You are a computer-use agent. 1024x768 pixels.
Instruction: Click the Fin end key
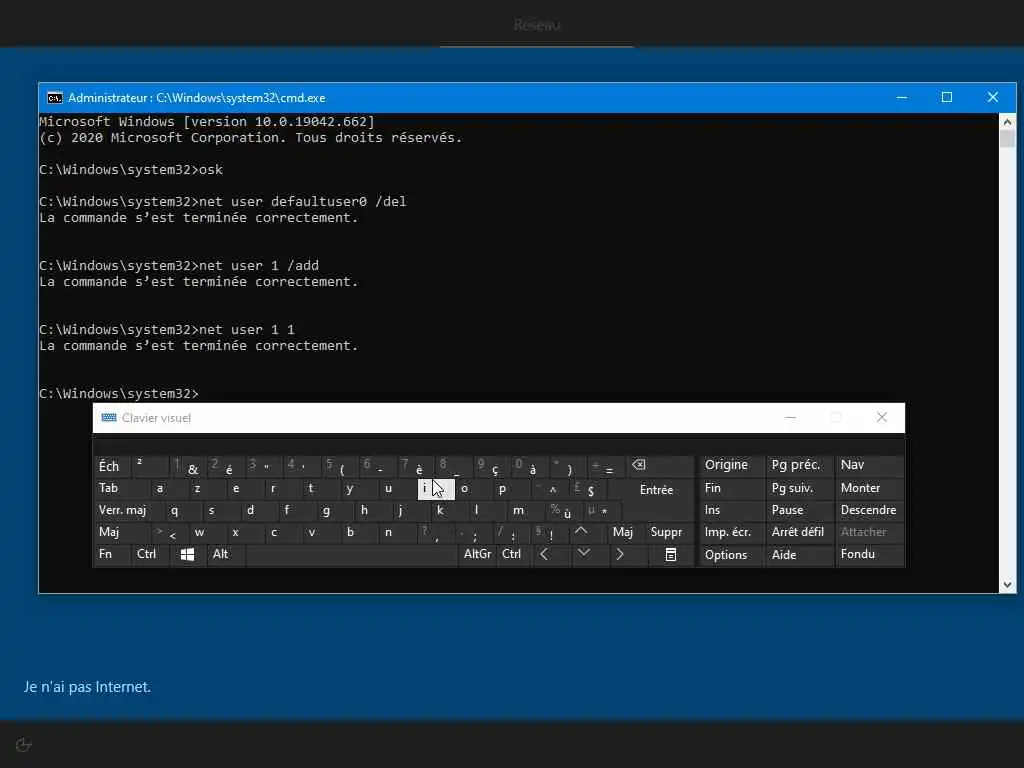730,488
